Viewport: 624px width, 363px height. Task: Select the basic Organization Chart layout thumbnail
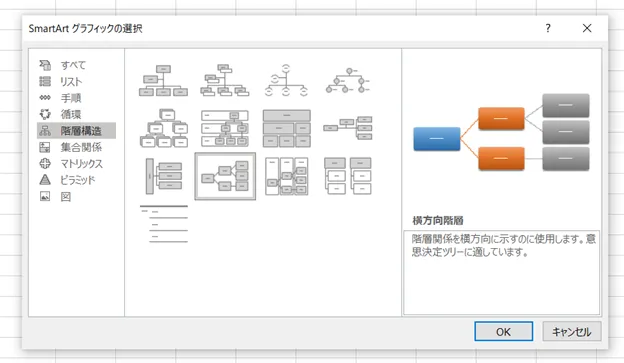[163, 81]
